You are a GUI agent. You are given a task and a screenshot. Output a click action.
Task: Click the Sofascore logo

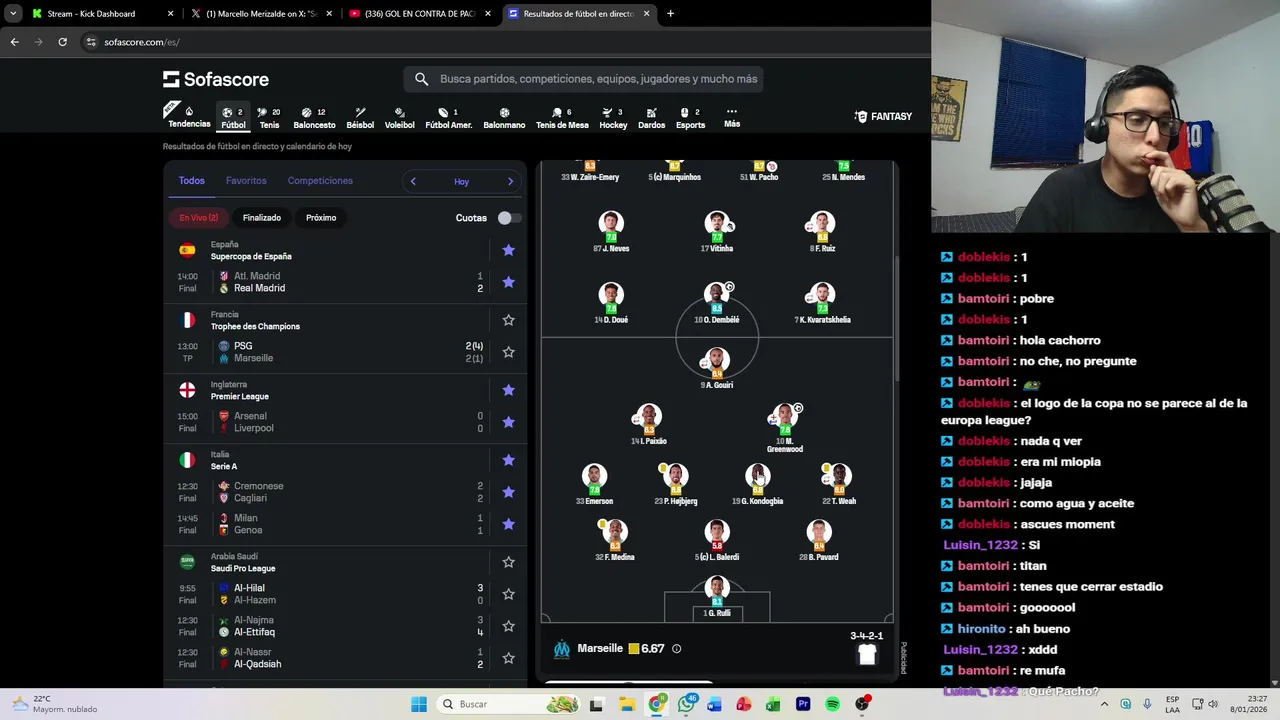(216, 79)
